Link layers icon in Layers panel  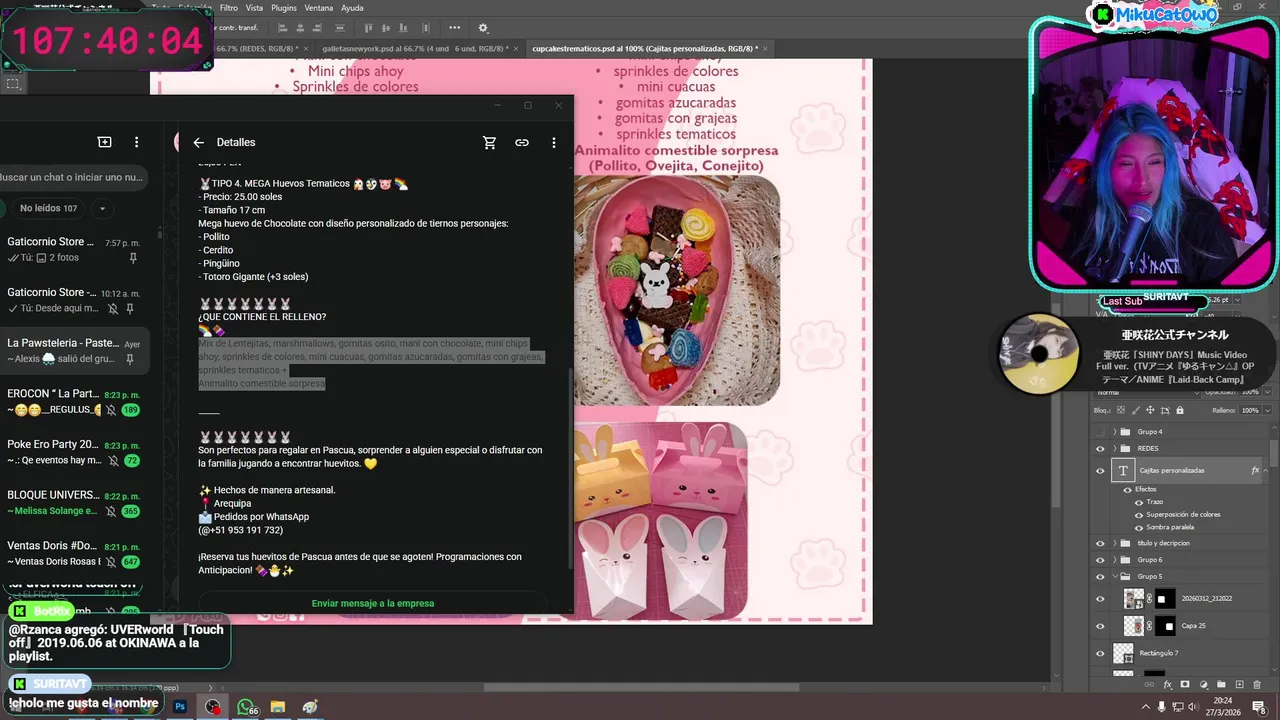tap(1151, 685)
